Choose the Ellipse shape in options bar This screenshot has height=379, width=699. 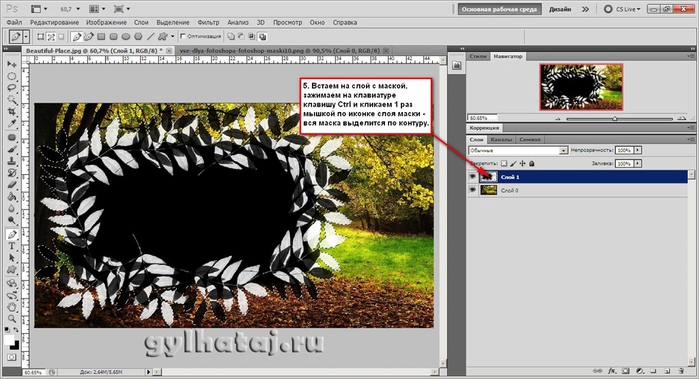[126, 37]
